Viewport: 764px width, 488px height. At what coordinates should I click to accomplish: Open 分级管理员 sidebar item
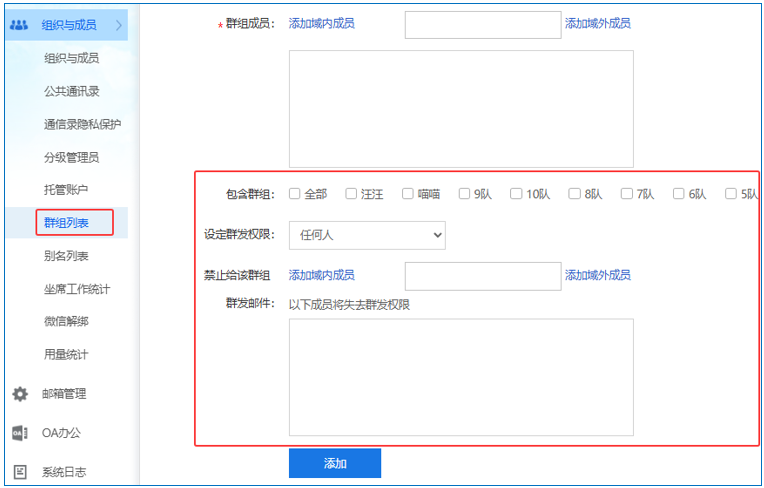pos(71,157)
